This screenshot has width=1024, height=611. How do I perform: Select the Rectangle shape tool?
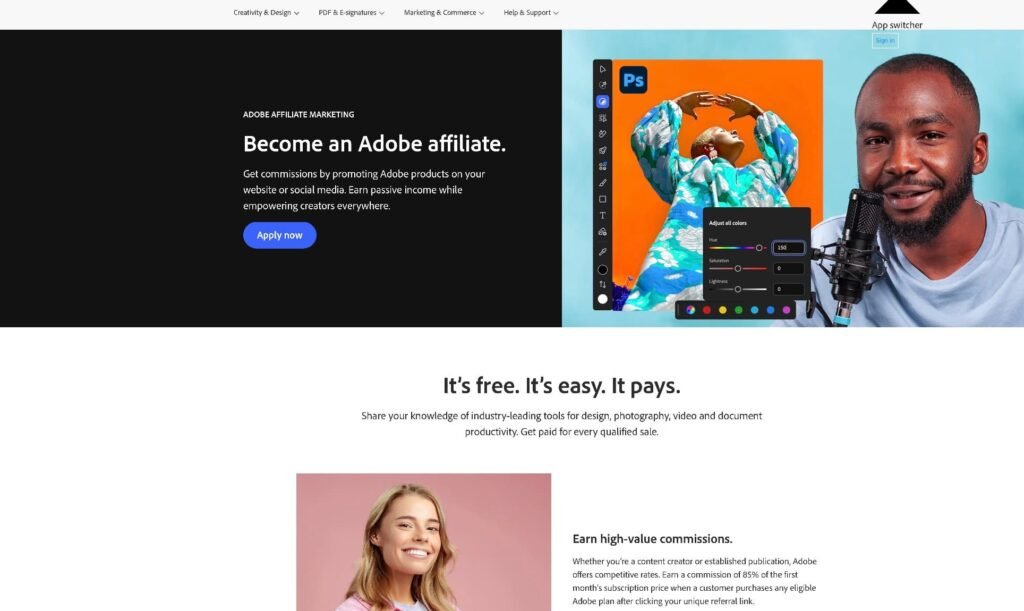602,199
